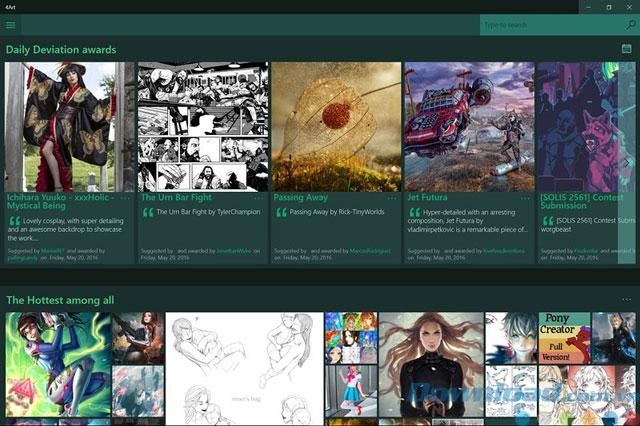Open the kimono cosplay artwork thumbnail

click(x=70, y=127)
